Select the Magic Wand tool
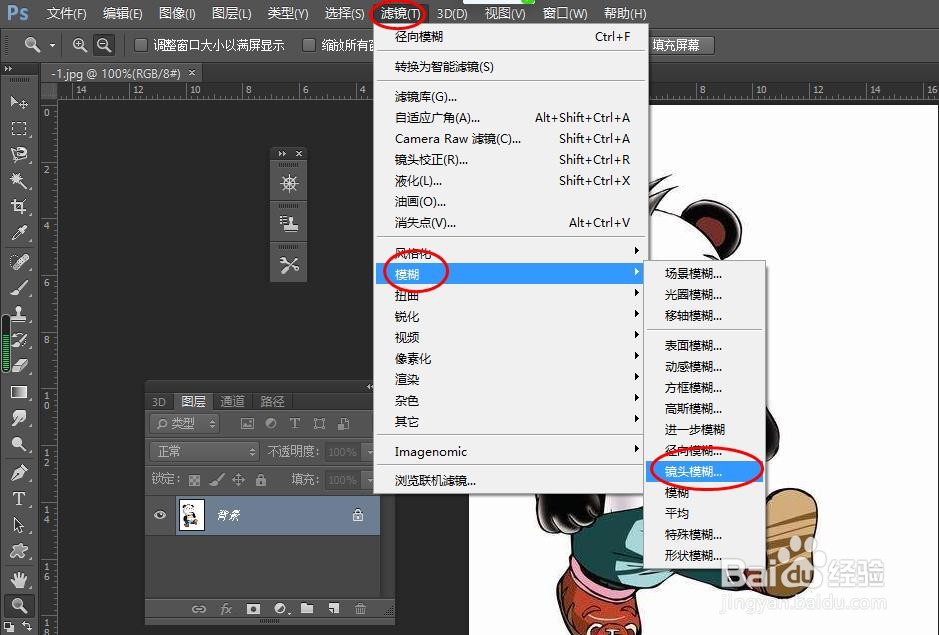Screen dimensions: 939x635 [x=19, y=180]
